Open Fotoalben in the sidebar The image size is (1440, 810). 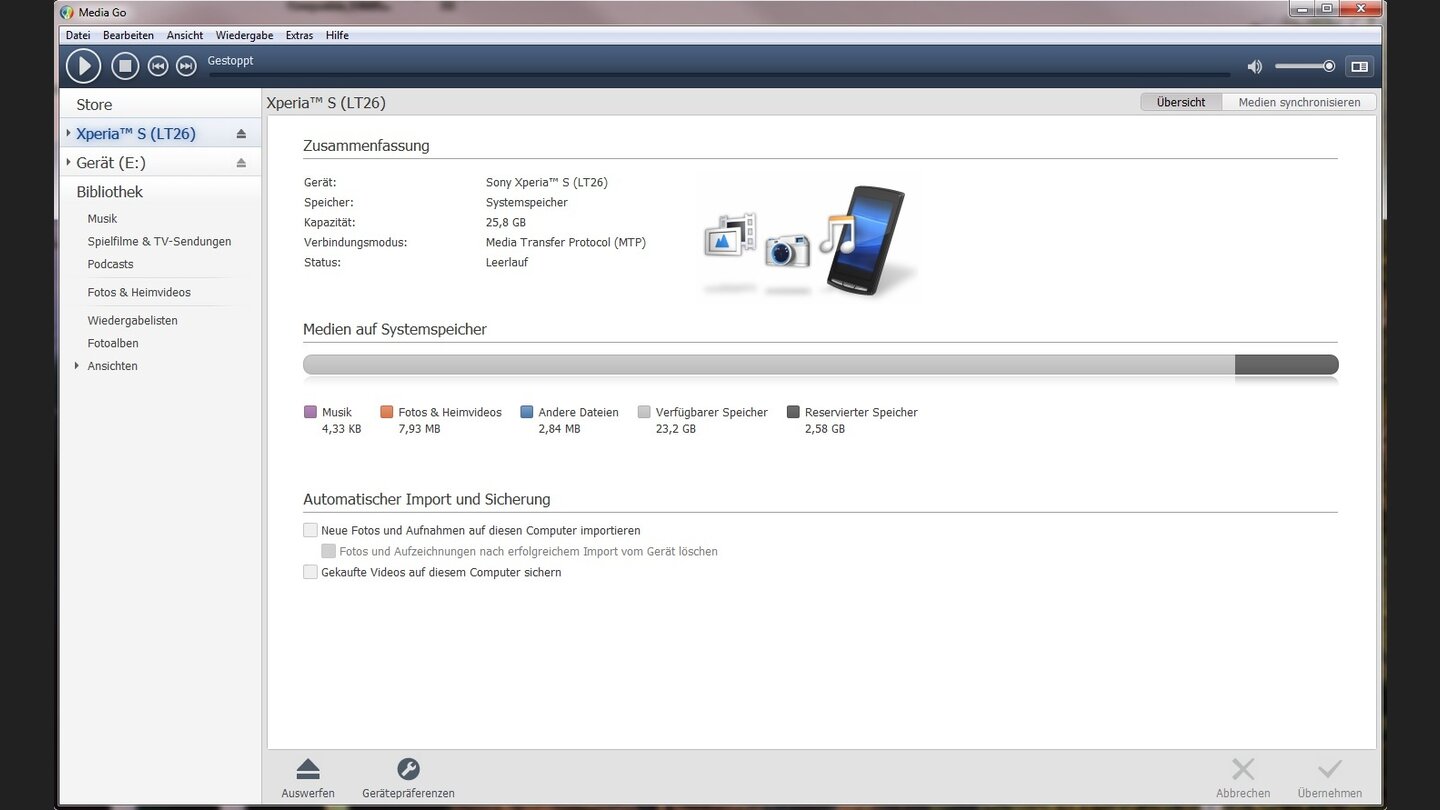point(113,343)
